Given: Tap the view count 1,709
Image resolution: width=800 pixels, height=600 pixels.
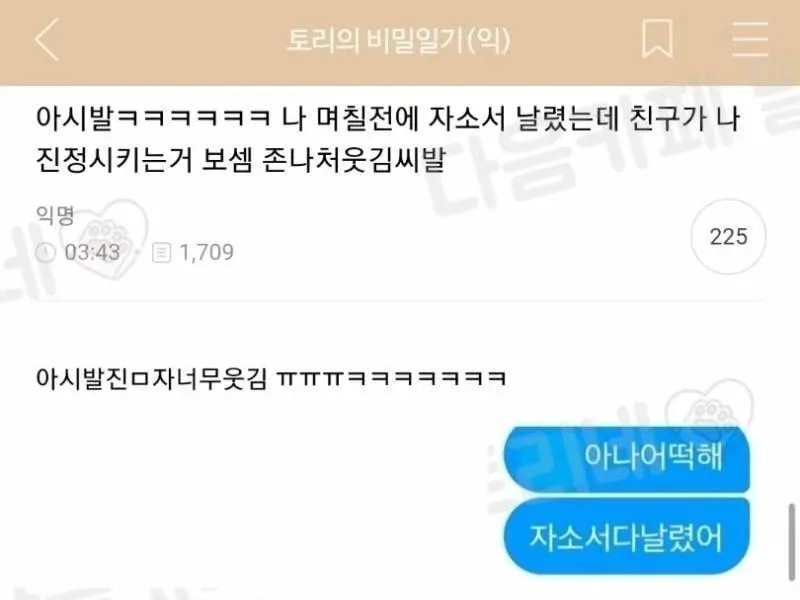Looking at the screenshot, I should [x=207, y=253].
